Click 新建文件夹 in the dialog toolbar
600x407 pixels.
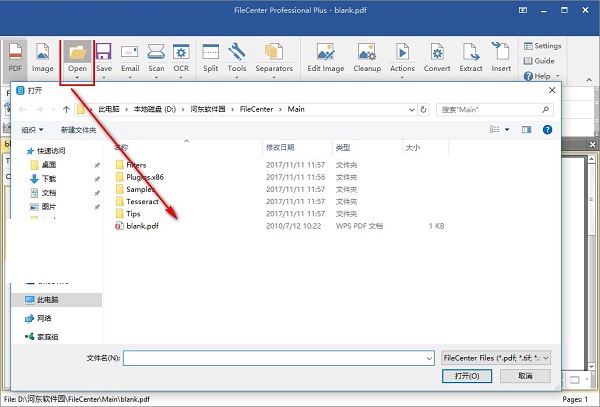click(x=79, y=130)
